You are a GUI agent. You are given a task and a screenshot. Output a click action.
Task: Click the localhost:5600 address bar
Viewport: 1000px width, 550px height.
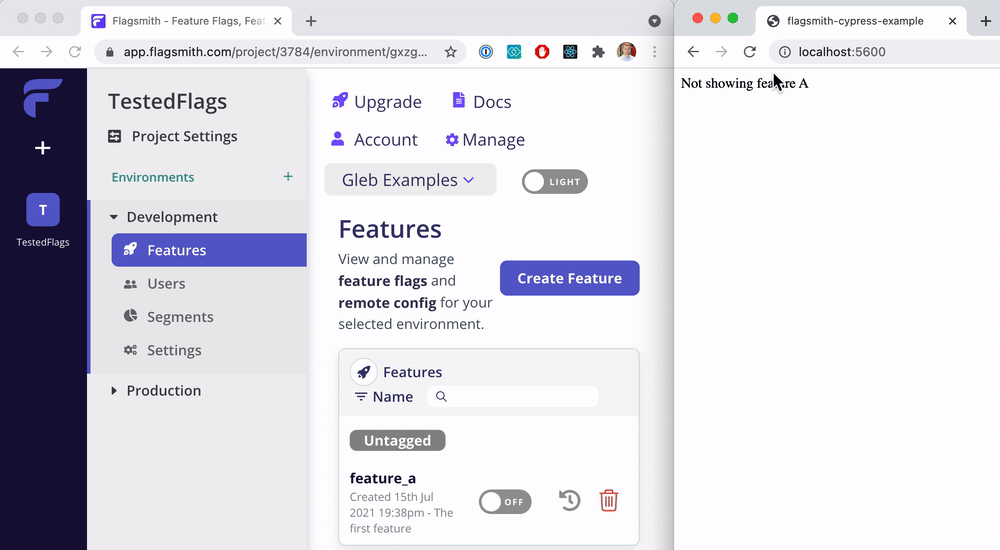[x=886, y=52]
